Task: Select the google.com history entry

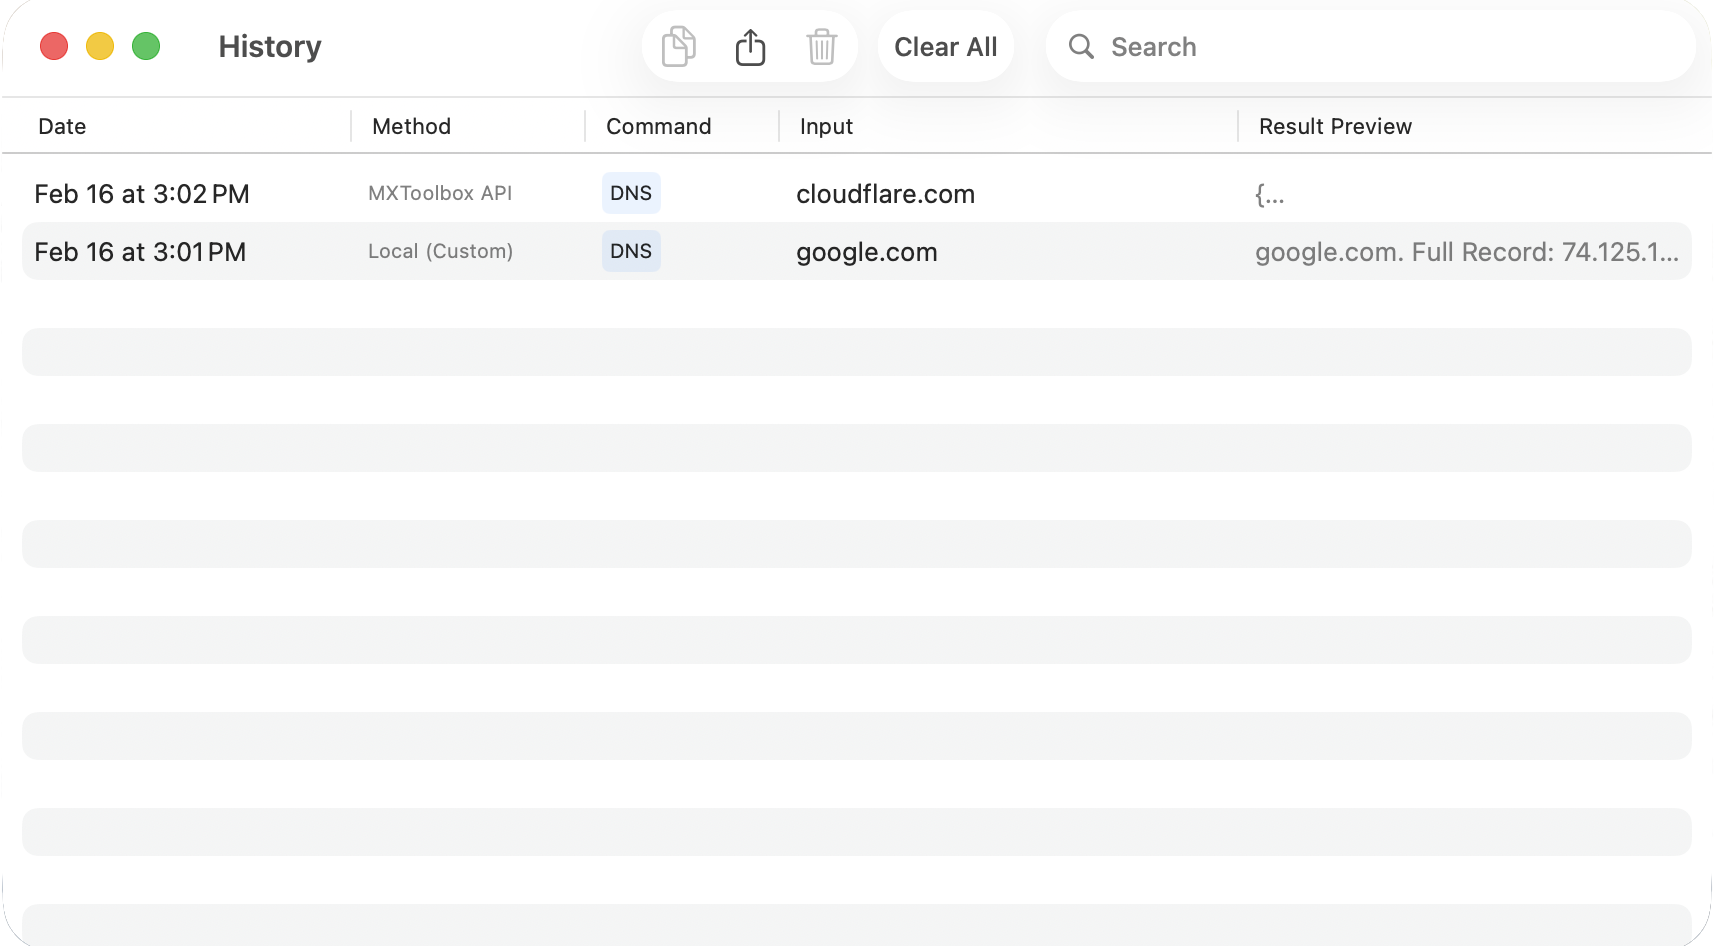Action: click(x=866, y=252)
